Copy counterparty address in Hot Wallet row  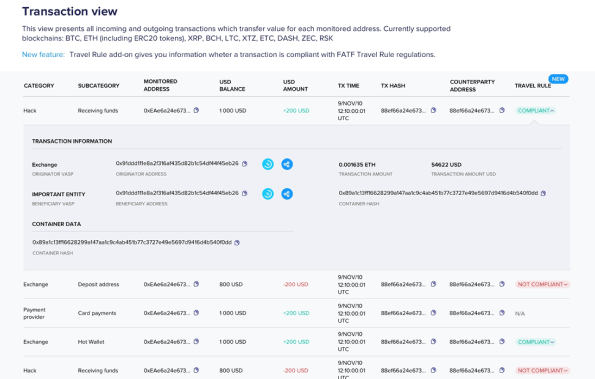tap(502, 341)
